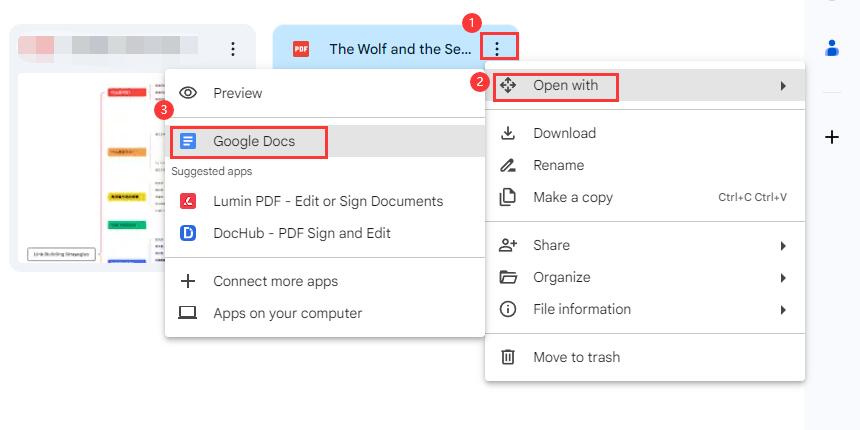Viewport: 860px width, 430px height.
Task: Choose Connect more apps
Action: [x=325, y=281]
